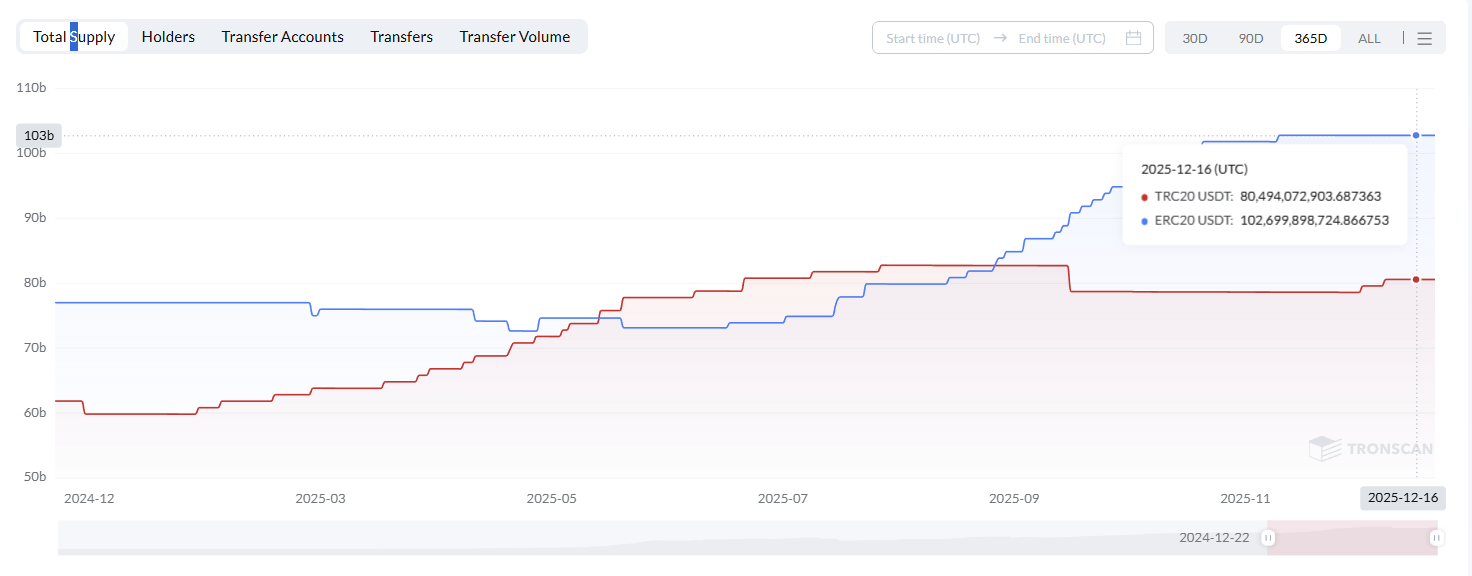Select the ALL time range

click(x=1369, y=38)
